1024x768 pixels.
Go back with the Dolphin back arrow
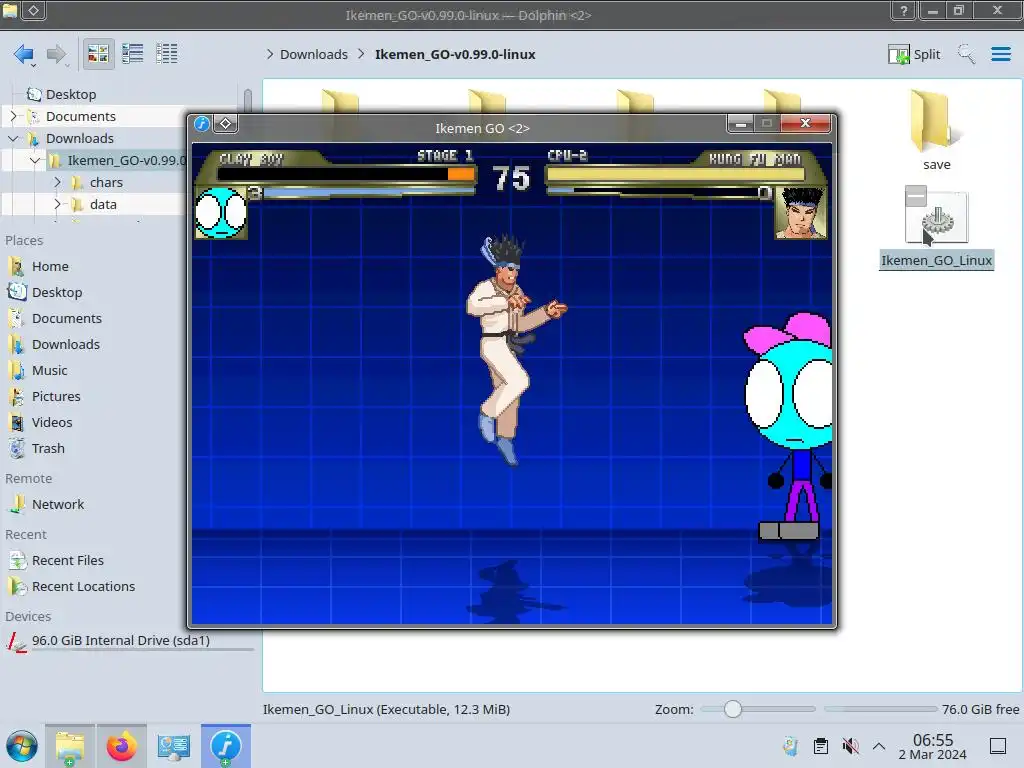pyautogui.click(x=24, y=54)
